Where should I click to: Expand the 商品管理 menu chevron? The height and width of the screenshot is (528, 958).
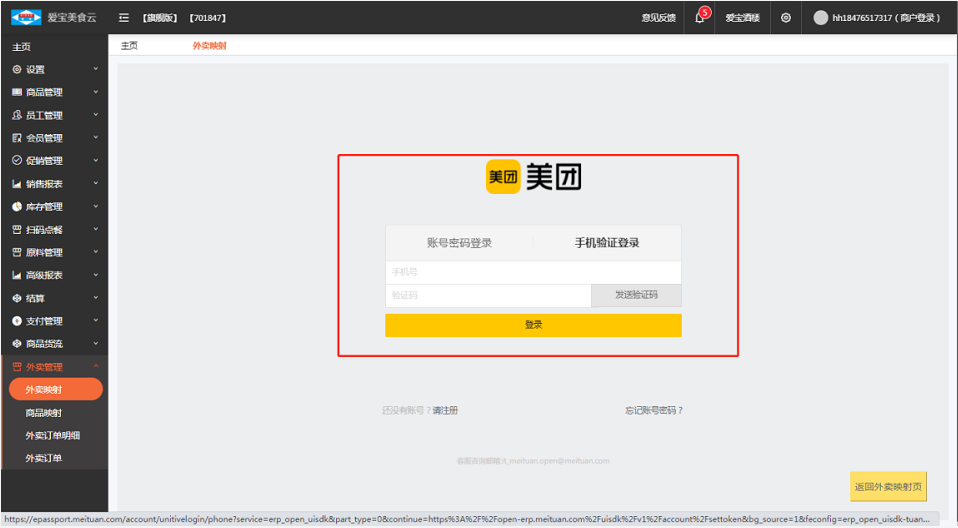(x=96, y=92)
